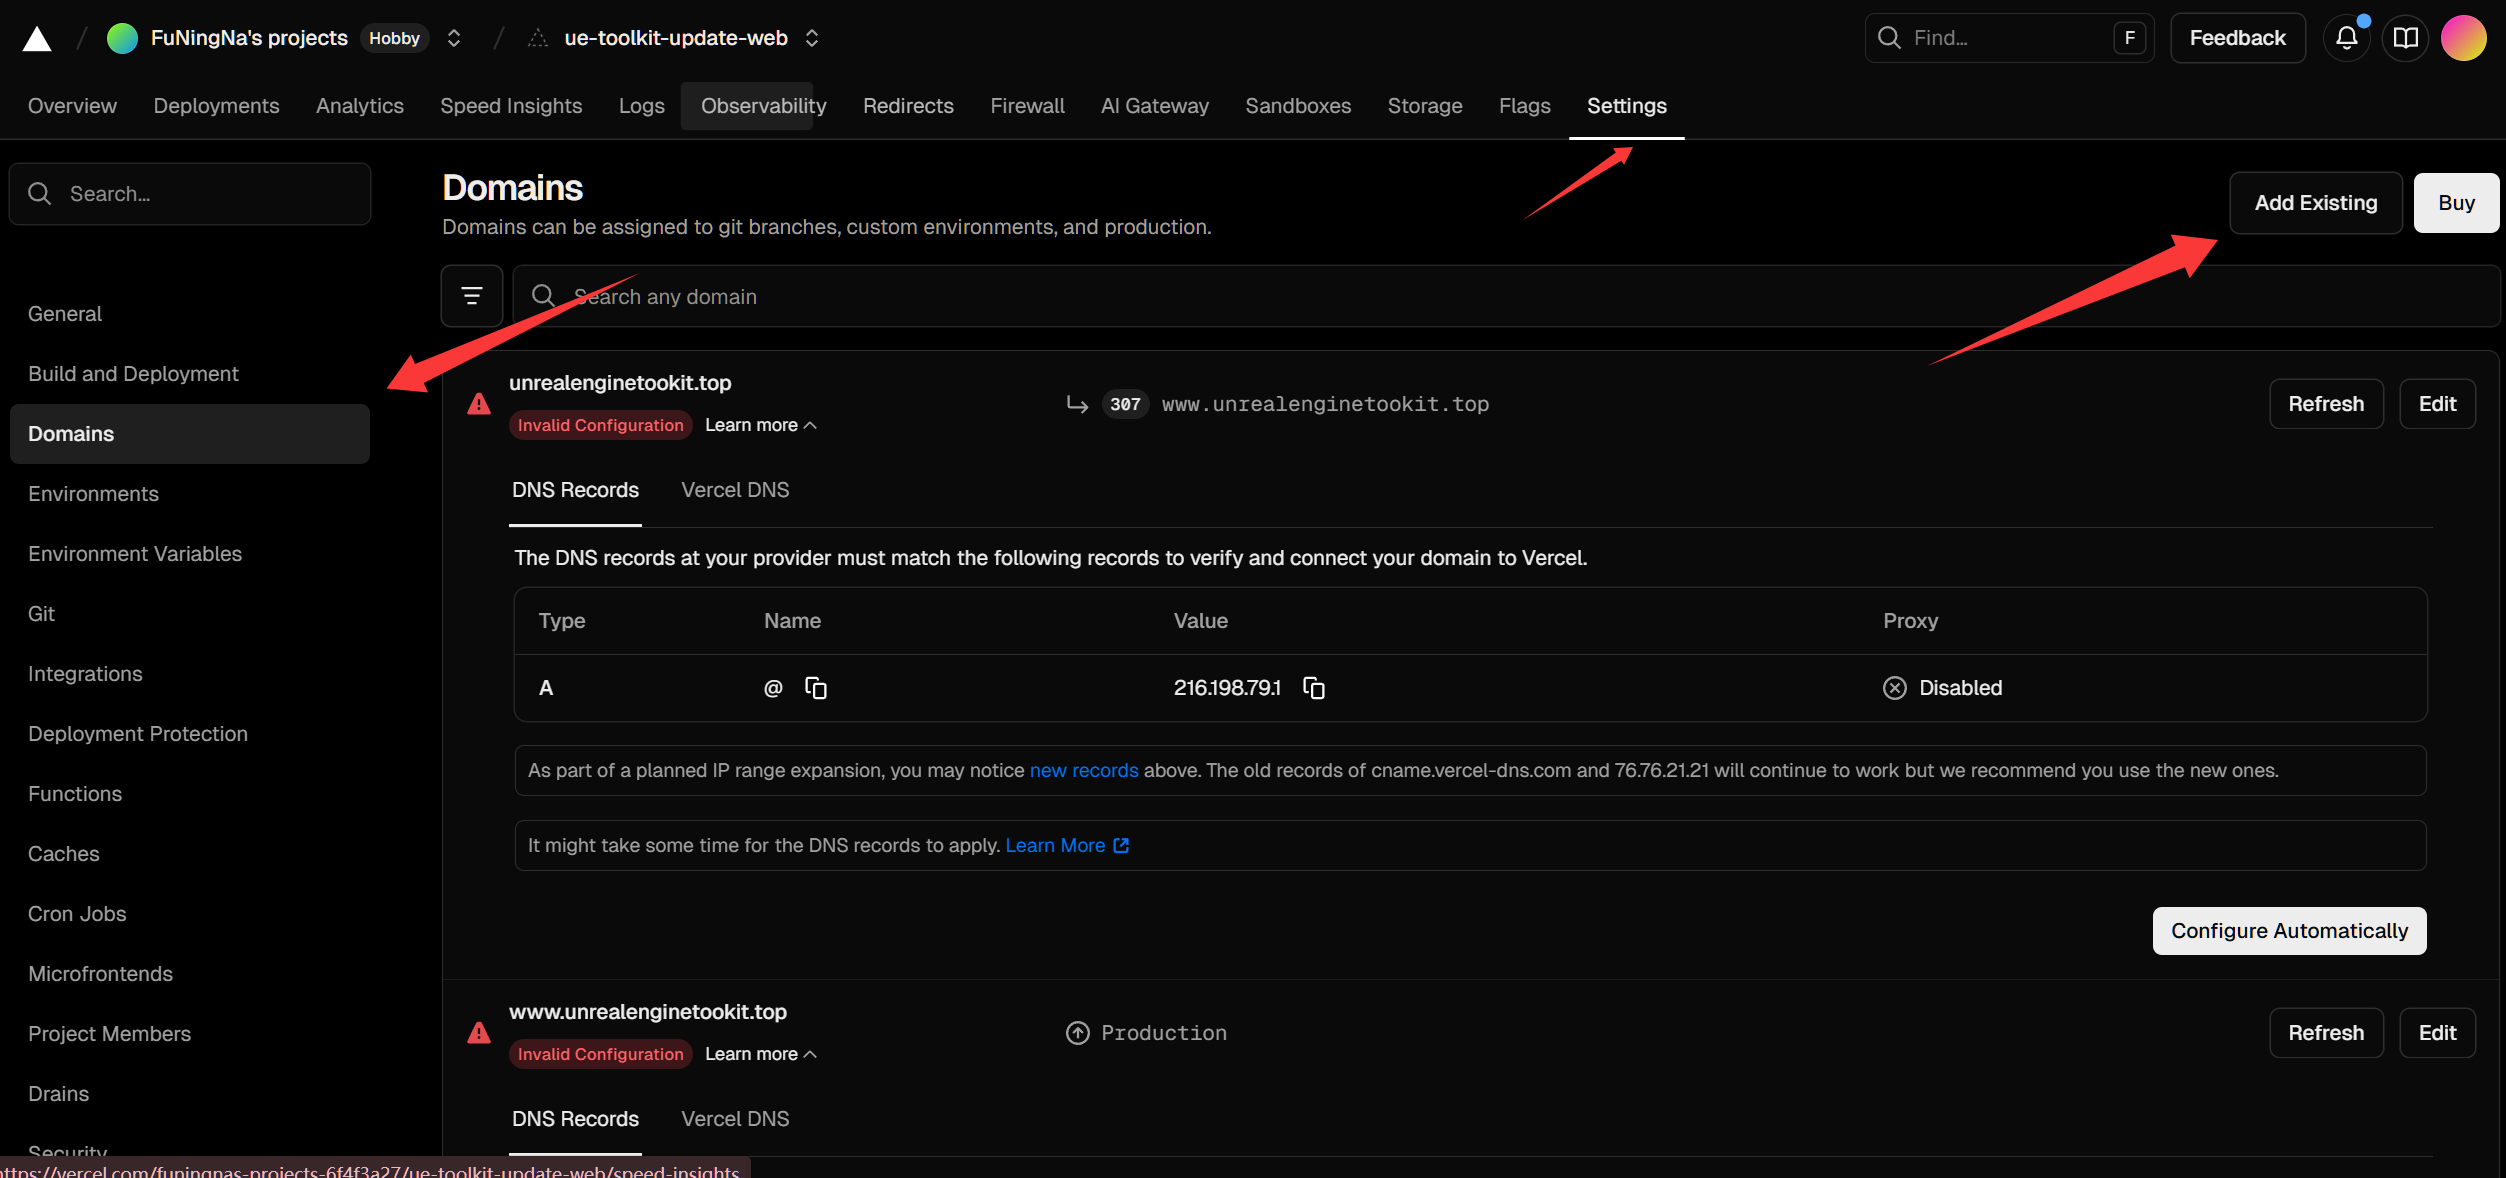2506x1178 pixels.
Task: Select DNS Records tab for www.unrealenginetookit.top
Action: point(575,1119)
